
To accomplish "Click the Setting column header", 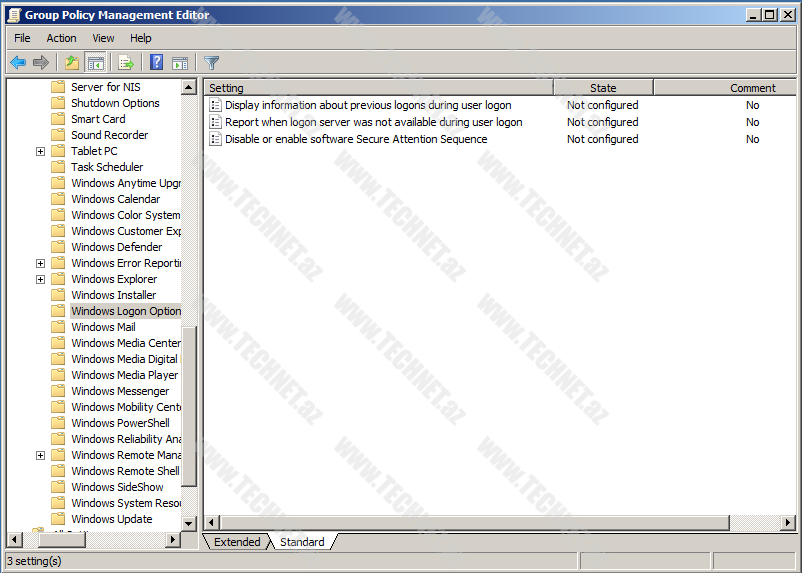I will pyautogui.click(x=378, y=88).
